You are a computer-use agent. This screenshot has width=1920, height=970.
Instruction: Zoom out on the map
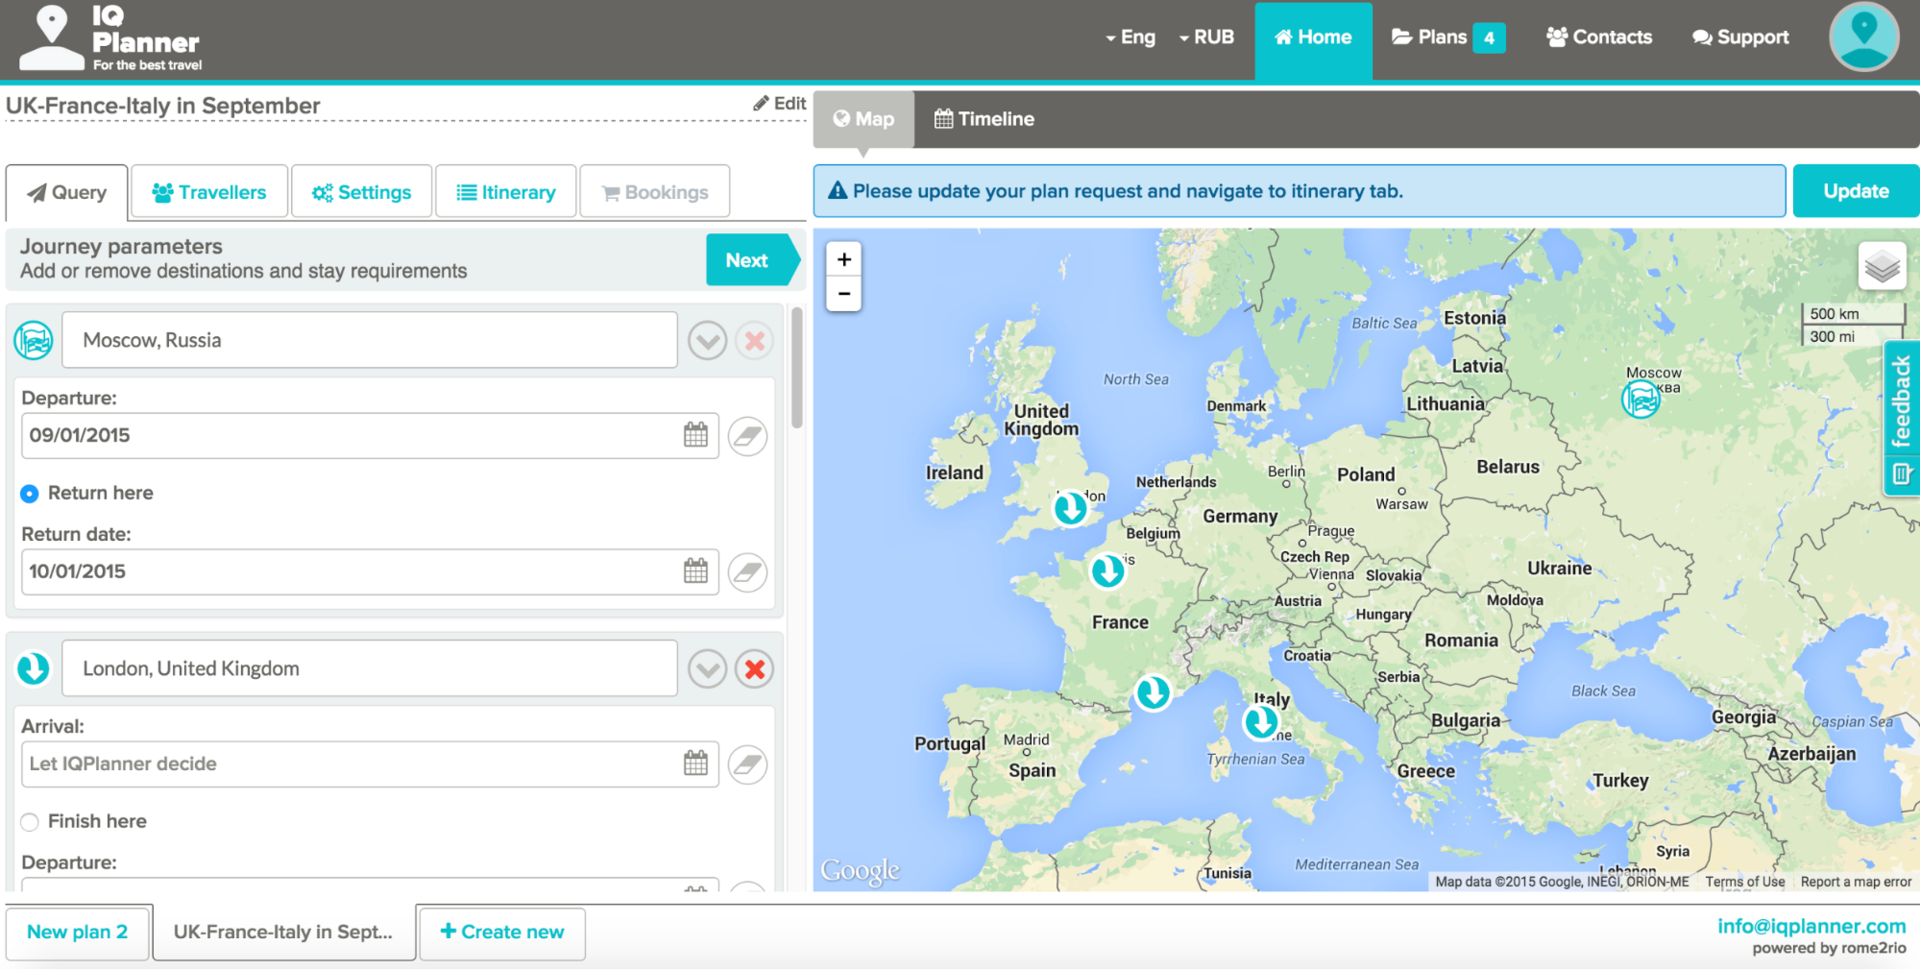coord(844,294)
